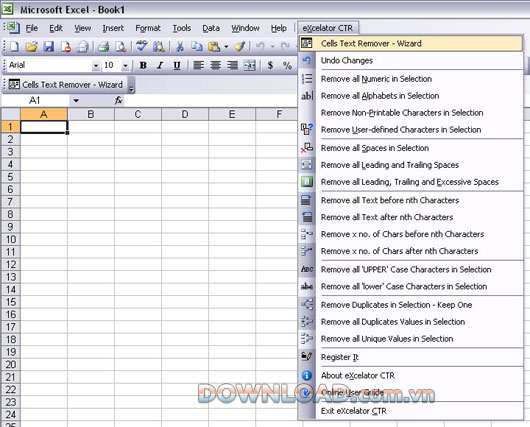Choose Remove all Text after nth Characters
Screen dimensions: 530x427
coord(411,217)
